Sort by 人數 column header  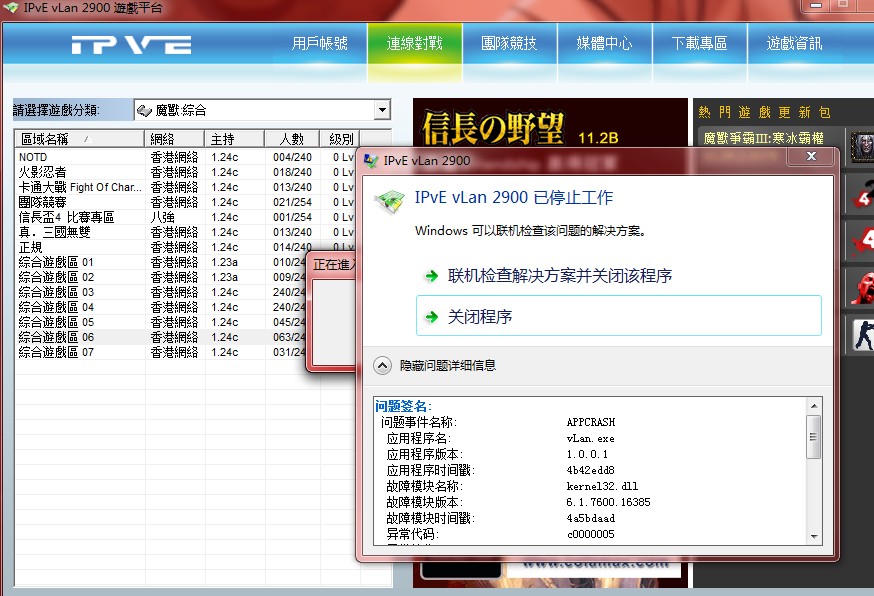coord(292,138)
